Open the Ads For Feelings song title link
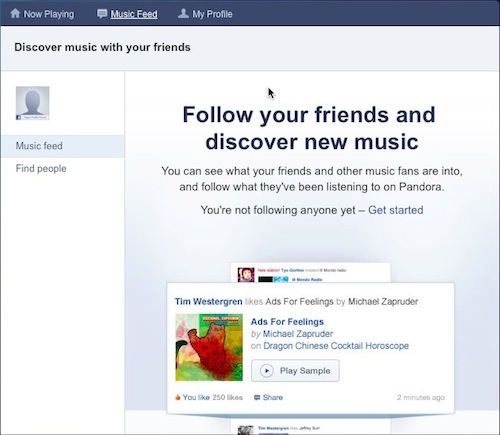This screenshot has width=500, height=435. click(x=287, y=322)
